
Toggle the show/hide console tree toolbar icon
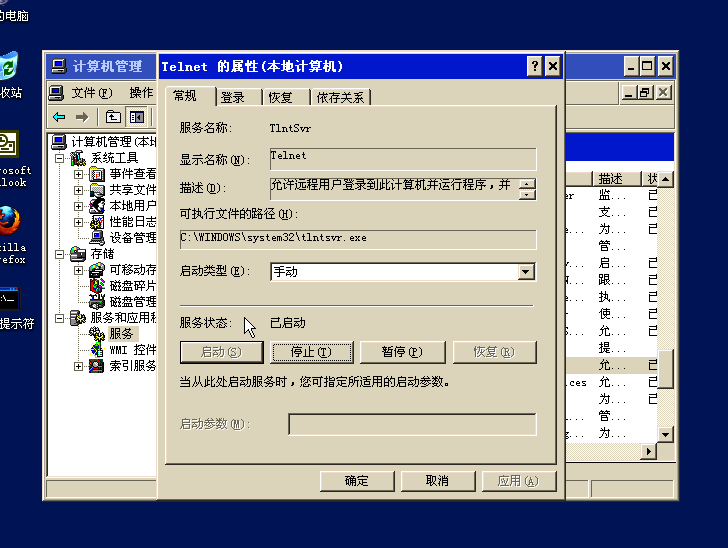(137, 117)
